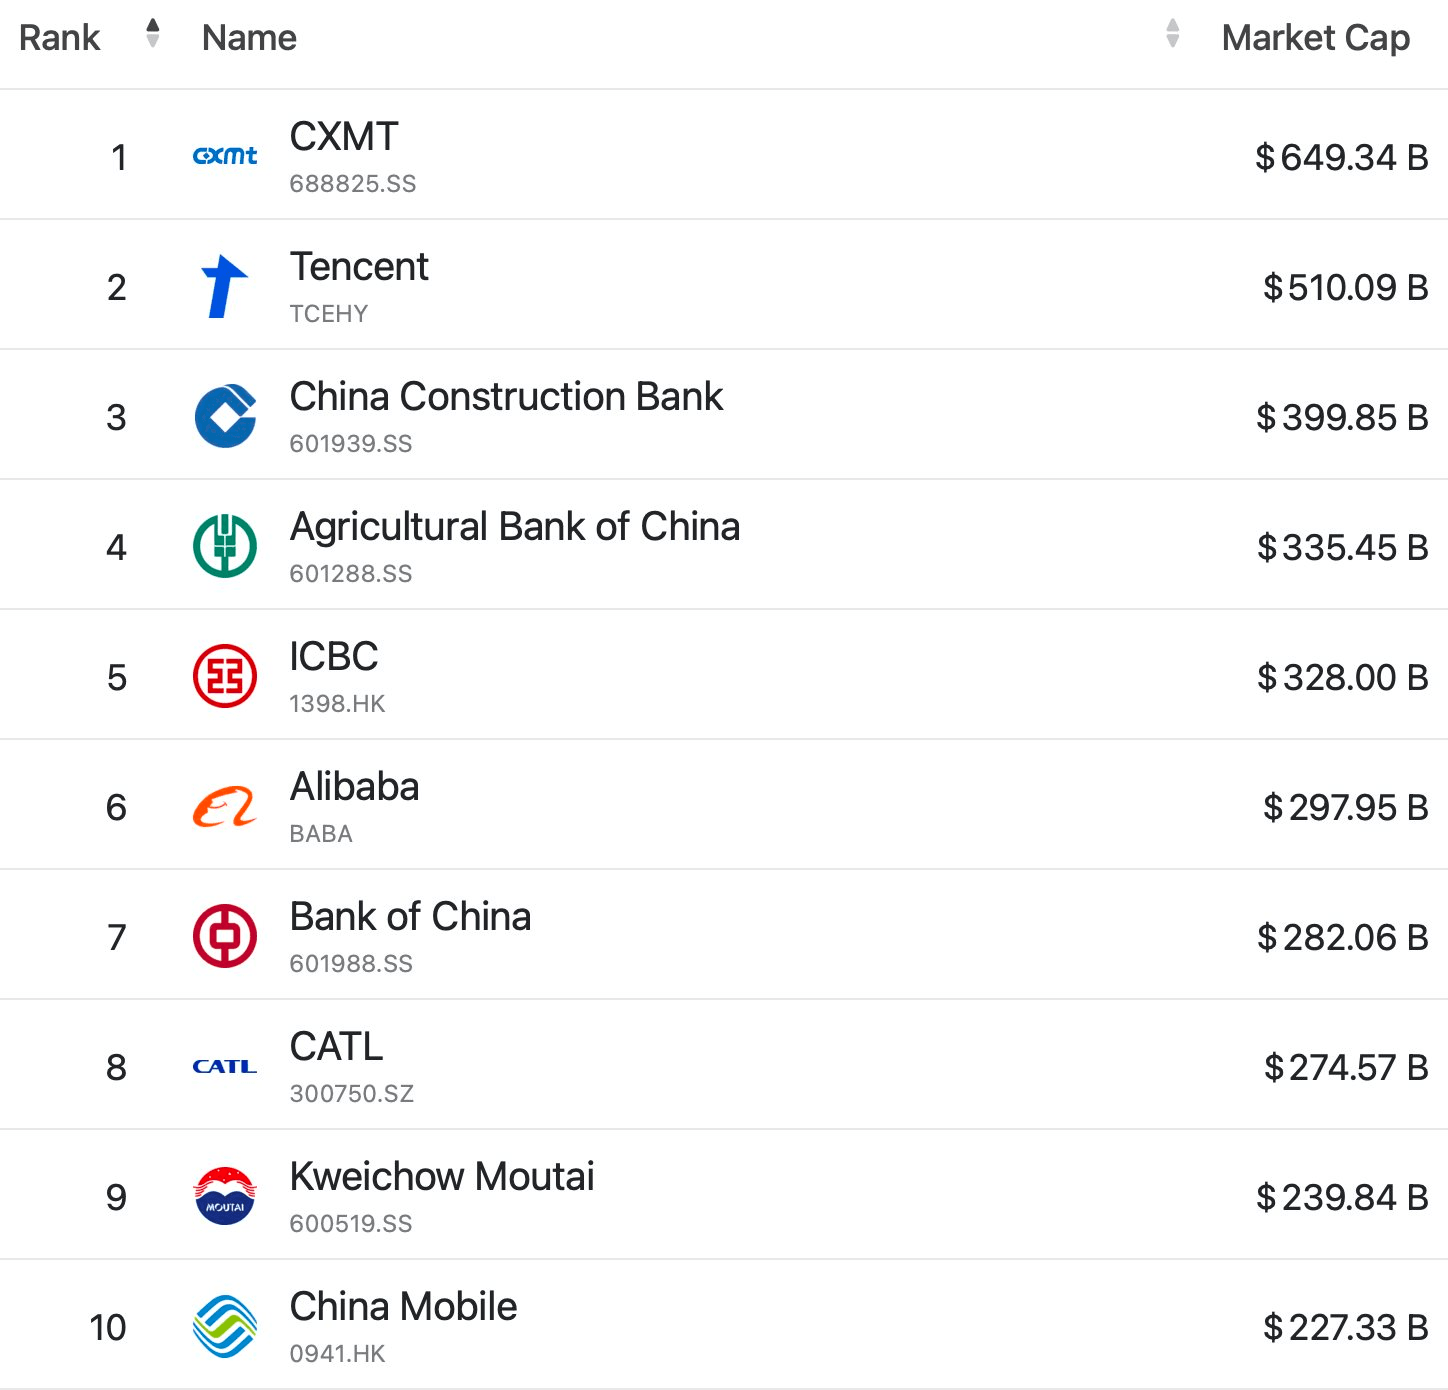Click rank number 10 for China Mobile
1448x1390 pixels.
coord(108,1327)
